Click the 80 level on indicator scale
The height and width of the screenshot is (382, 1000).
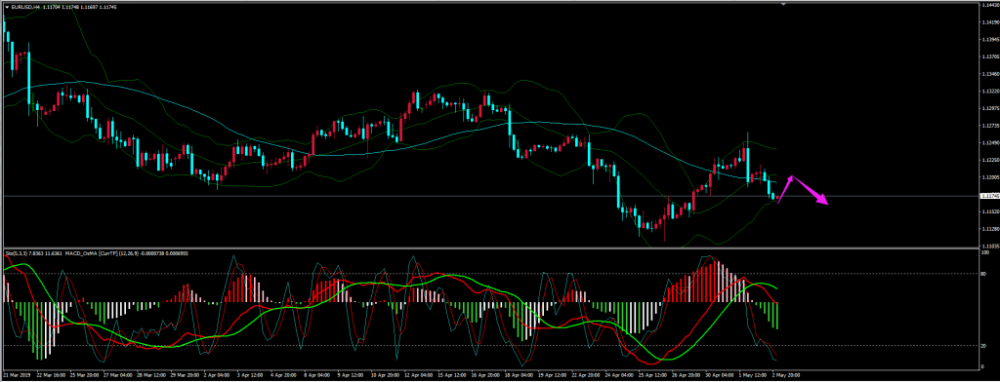[984, 274]
